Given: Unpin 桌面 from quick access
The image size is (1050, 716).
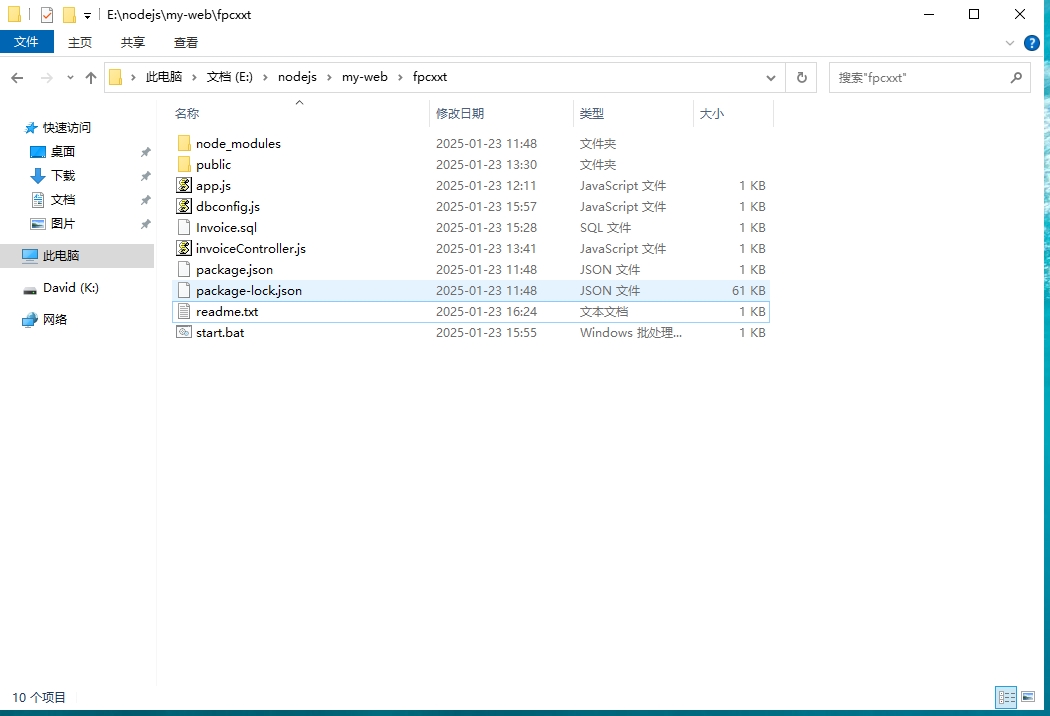Looking at the screenshot, I should [x=145, y=151].
